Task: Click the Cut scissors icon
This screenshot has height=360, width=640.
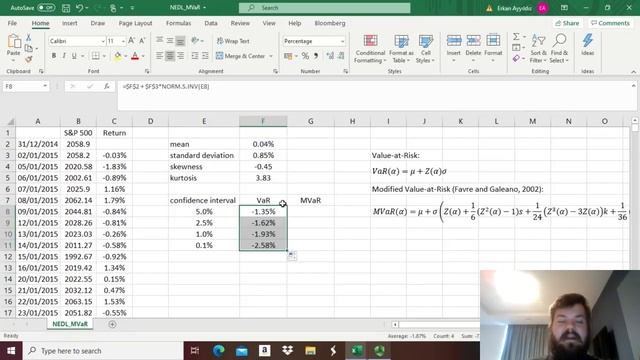Action: click(29, 38)
